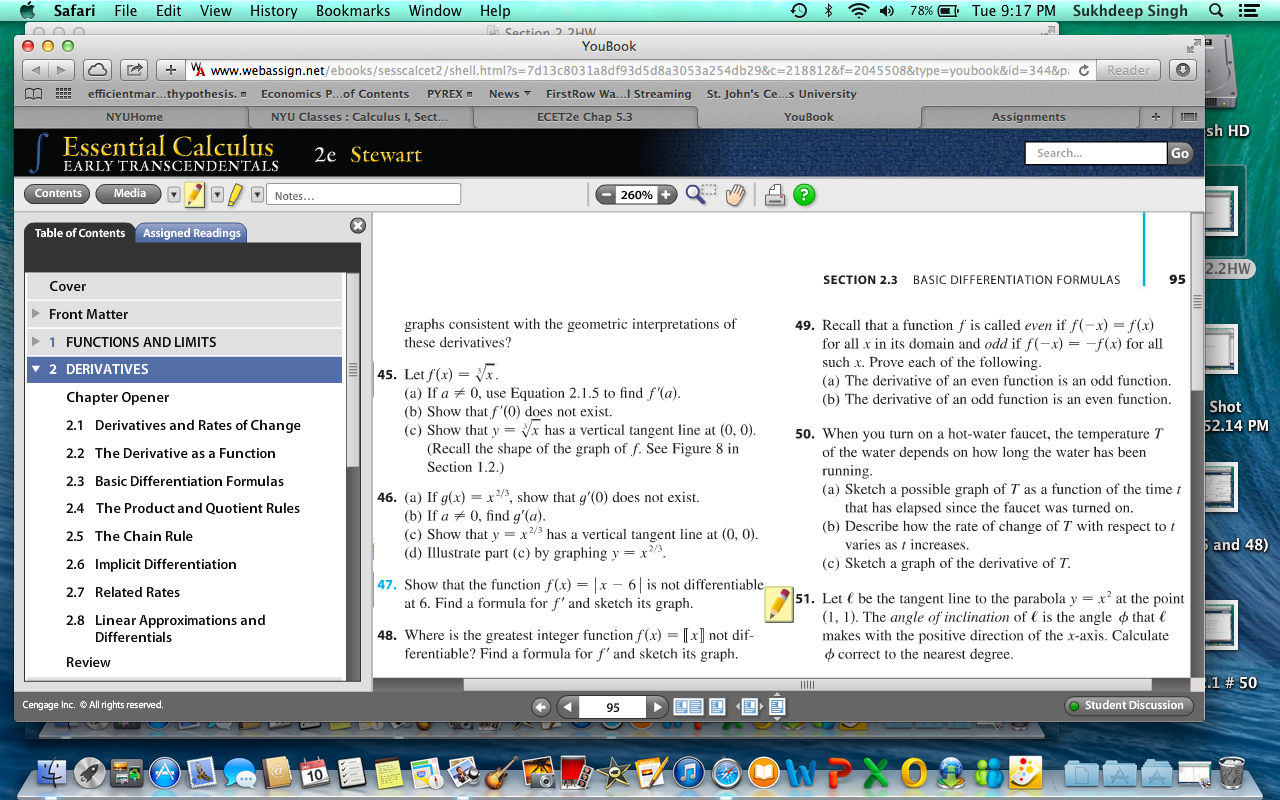Open the Bookmarks menu
Image resolution: width=1280 pixels, height=800 pixels.
pyautogui.click(x=351, y=11)
